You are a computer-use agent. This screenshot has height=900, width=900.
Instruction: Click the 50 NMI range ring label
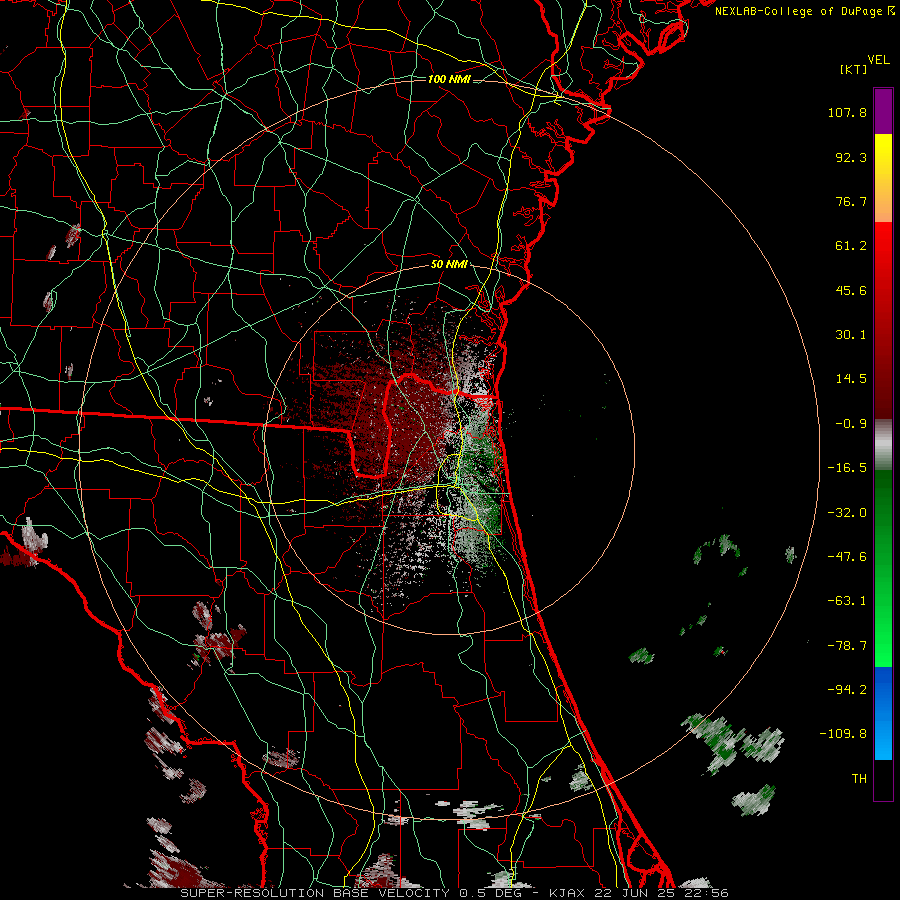click(449, 265)
